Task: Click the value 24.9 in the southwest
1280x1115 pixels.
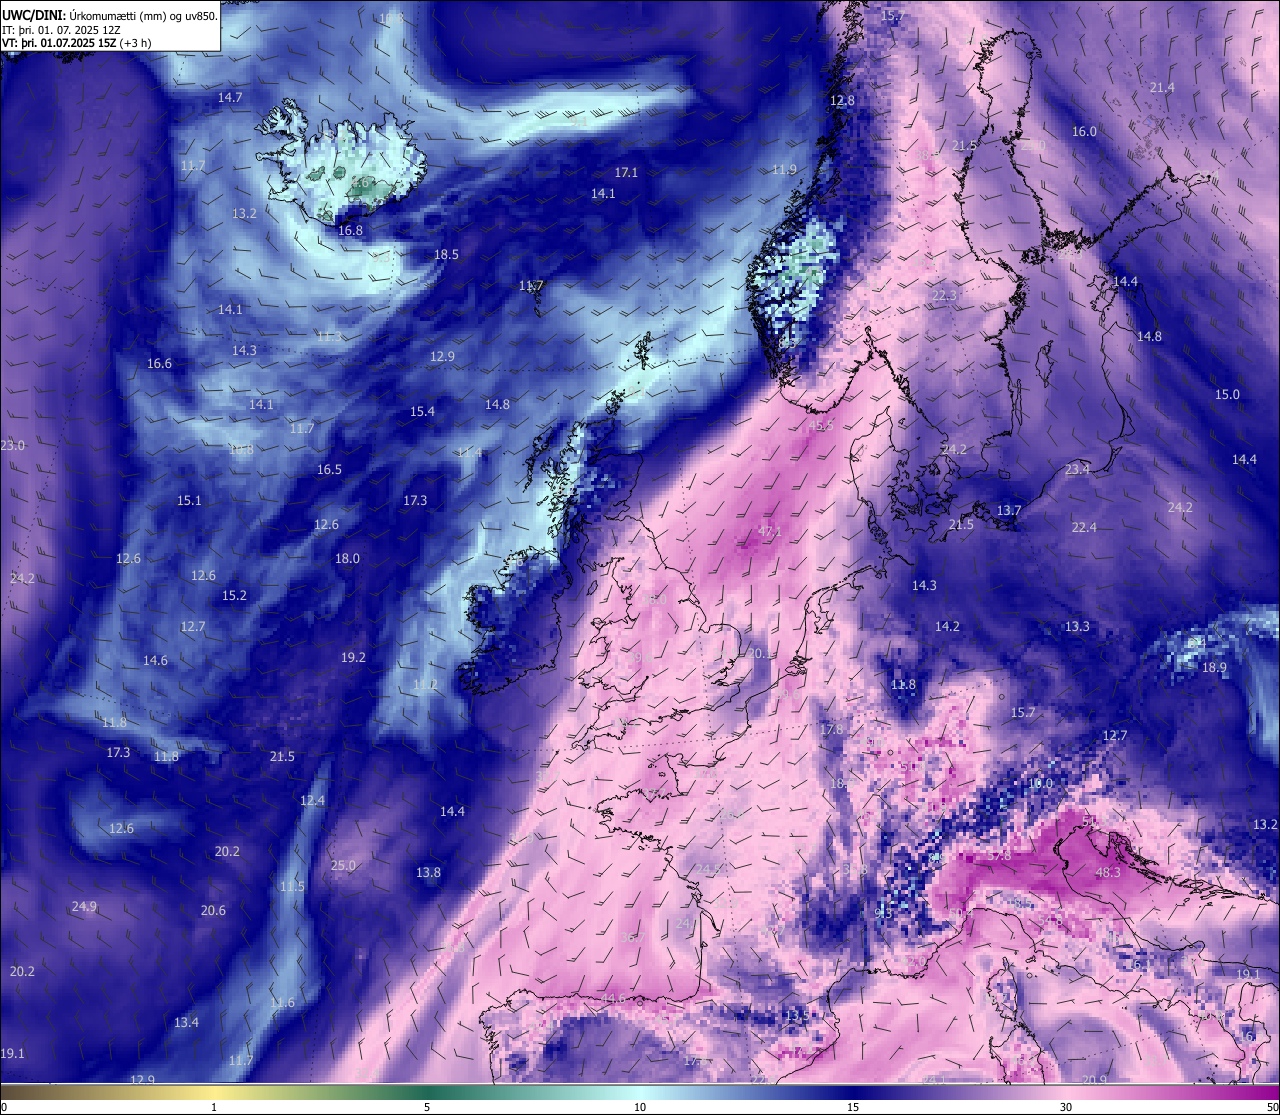Action: [84, 907]
